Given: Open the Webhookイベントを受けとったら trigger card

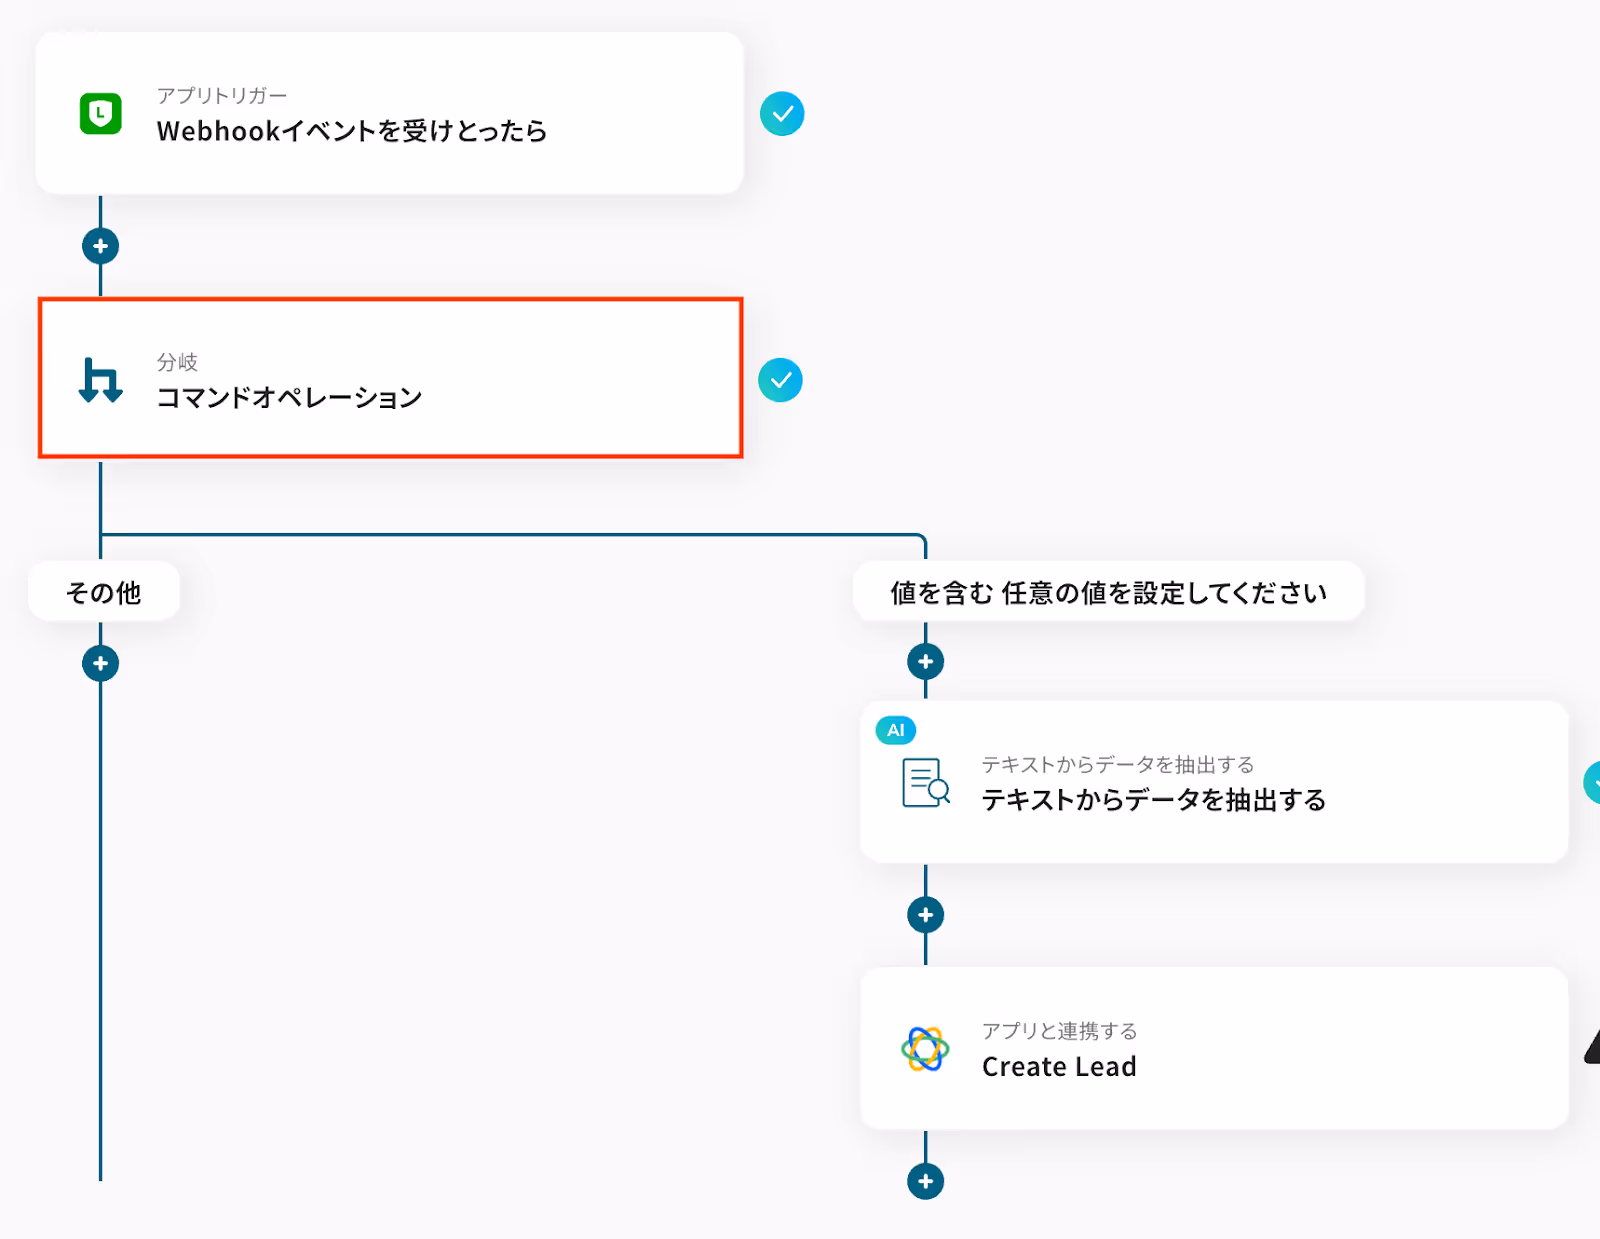Looking at the screenshot, I should click(389, 113).
